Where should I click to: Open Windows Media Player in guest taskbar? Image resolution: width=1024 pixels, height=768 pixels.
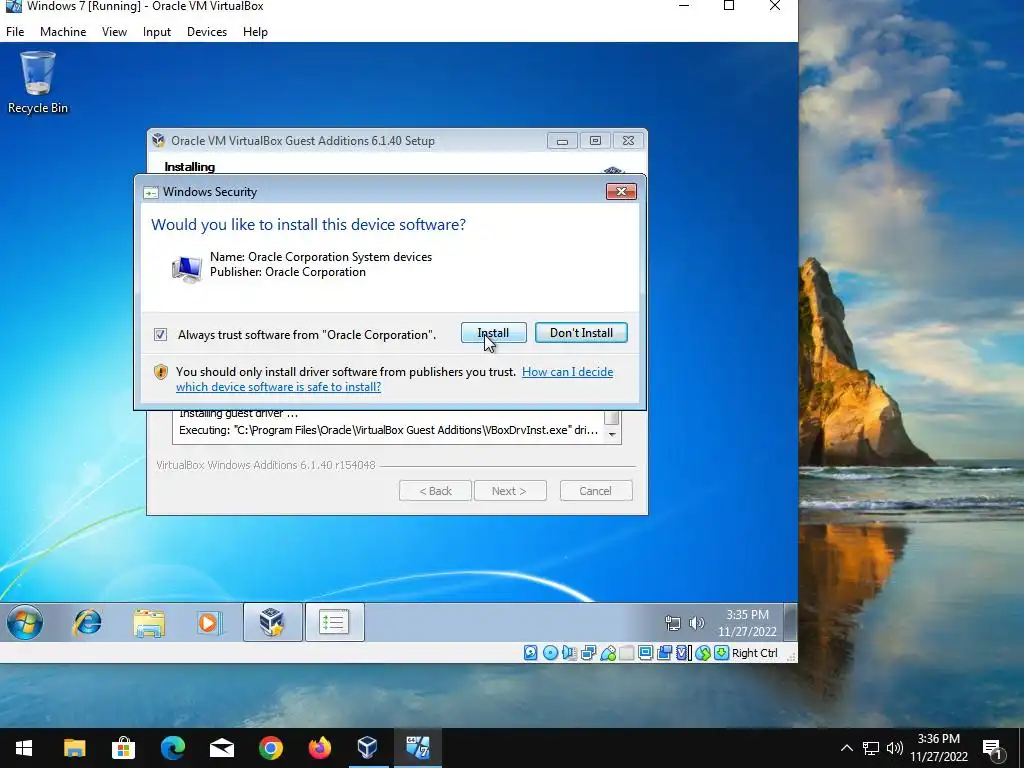point(209,622)
